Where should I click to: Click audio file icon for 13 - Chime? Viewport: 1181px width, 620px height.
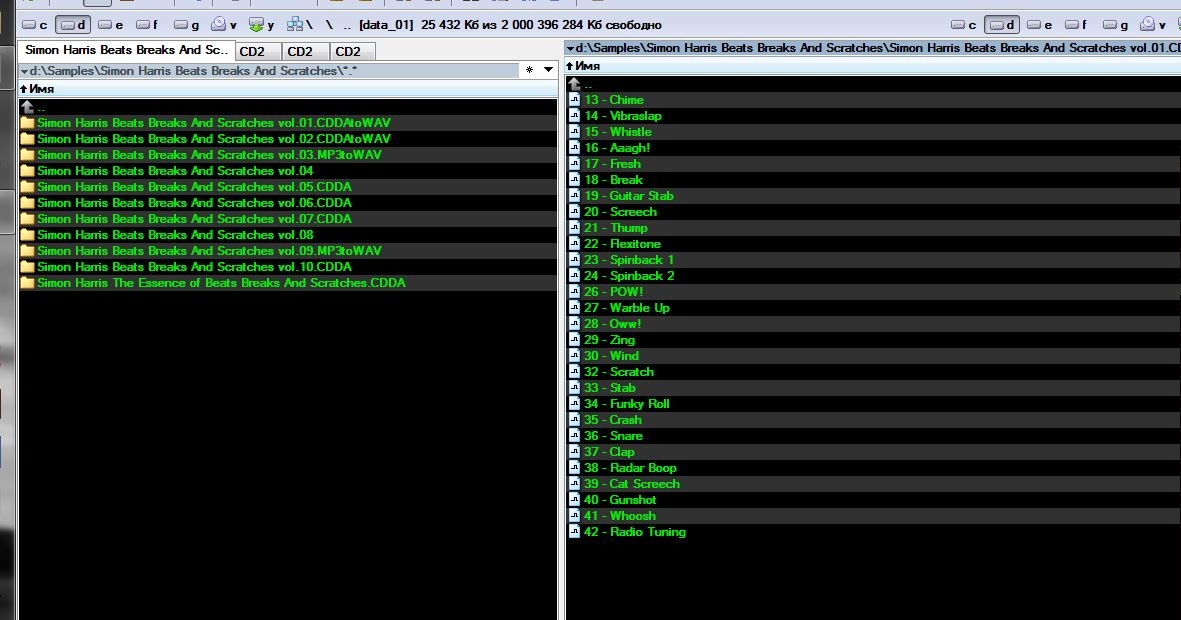[574, 99]
